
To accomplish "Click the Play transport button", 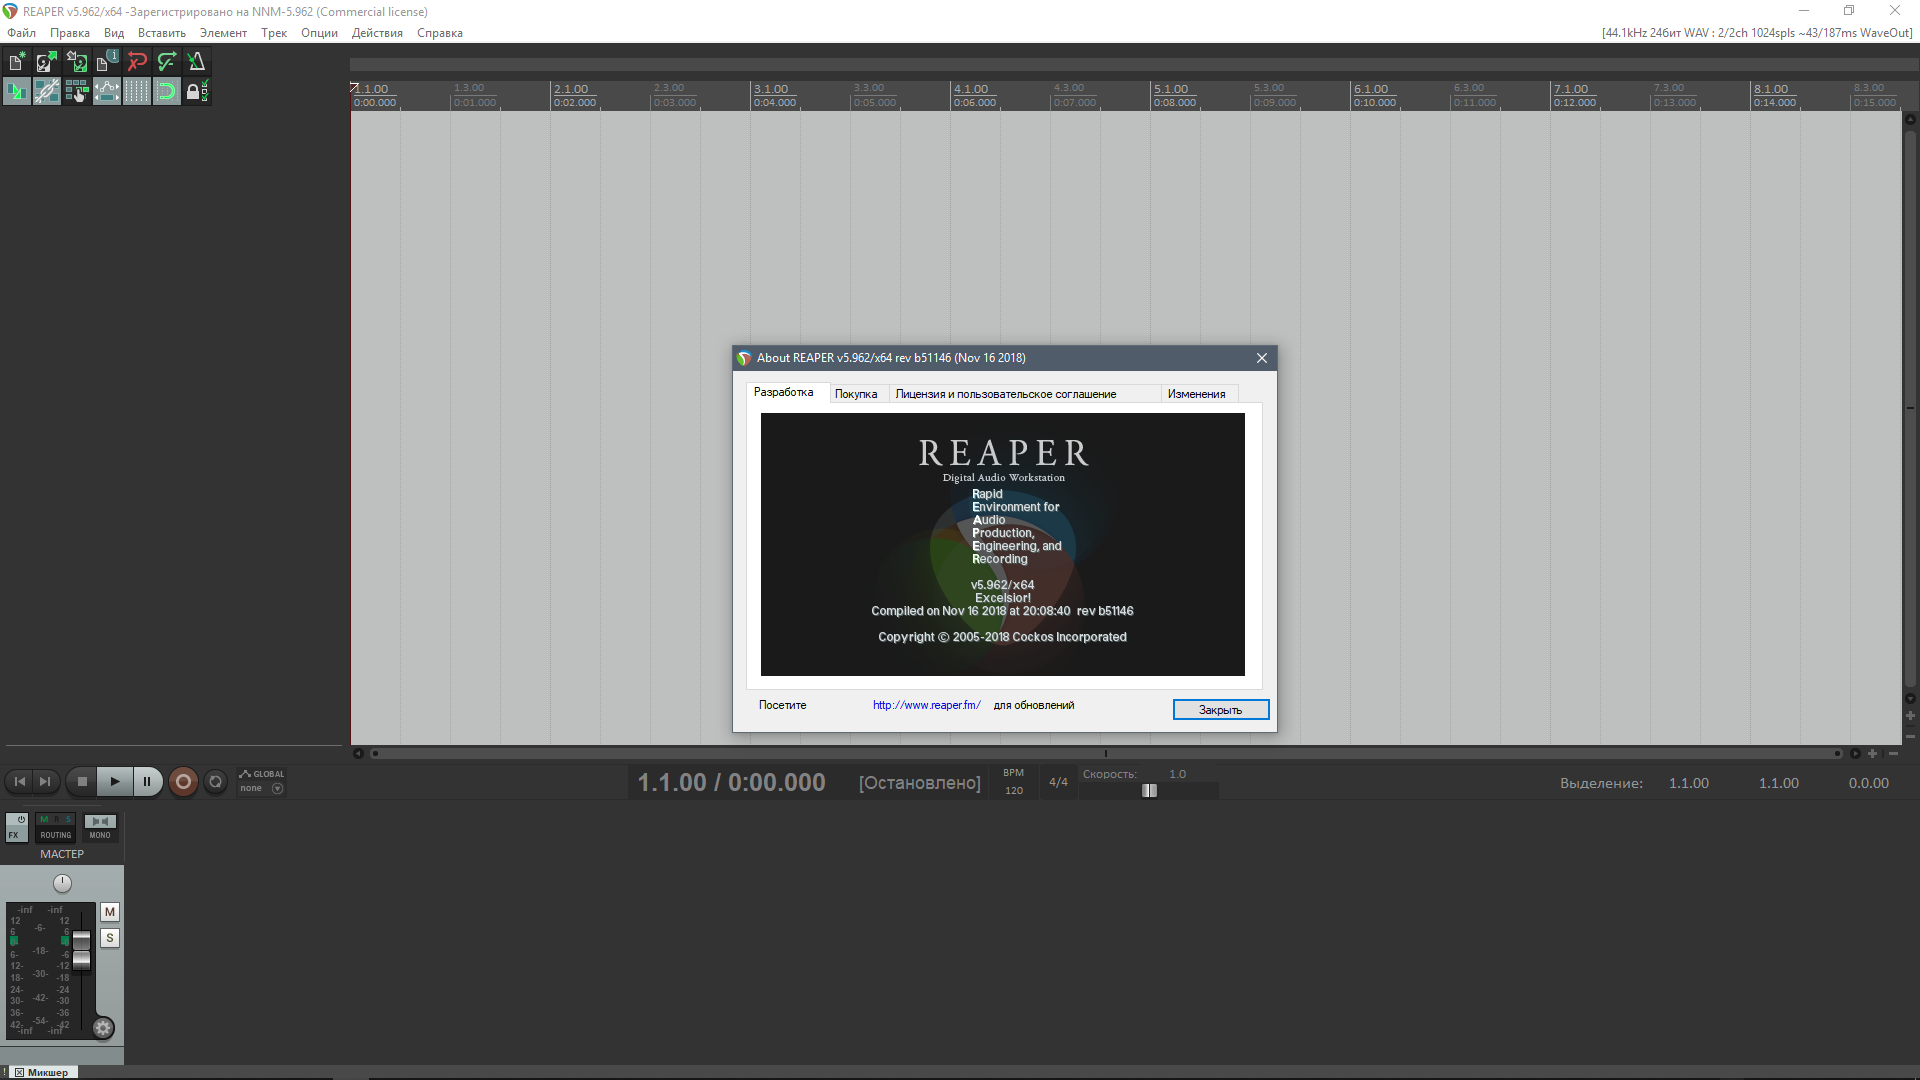I will click(114, 782).
